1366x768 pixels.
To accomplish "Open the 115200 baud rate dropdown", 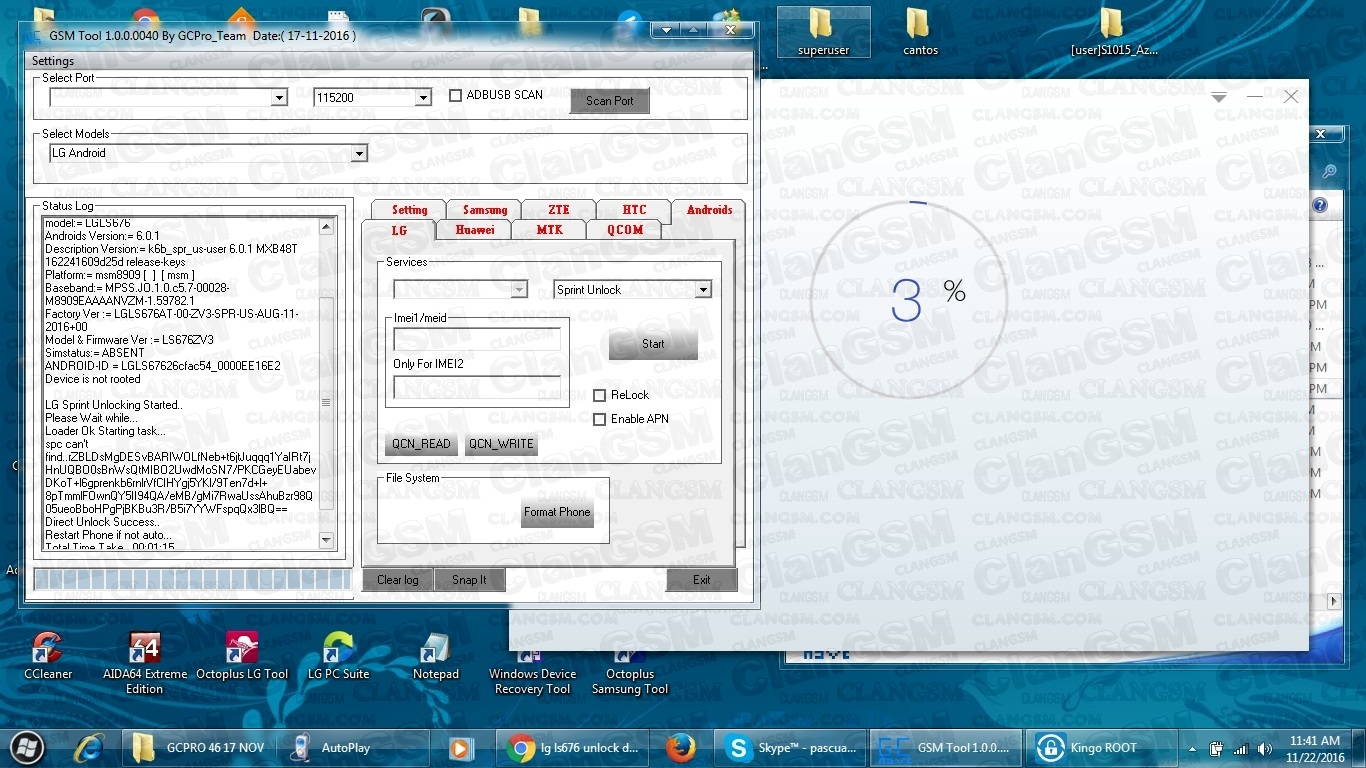I will (423, 98).
